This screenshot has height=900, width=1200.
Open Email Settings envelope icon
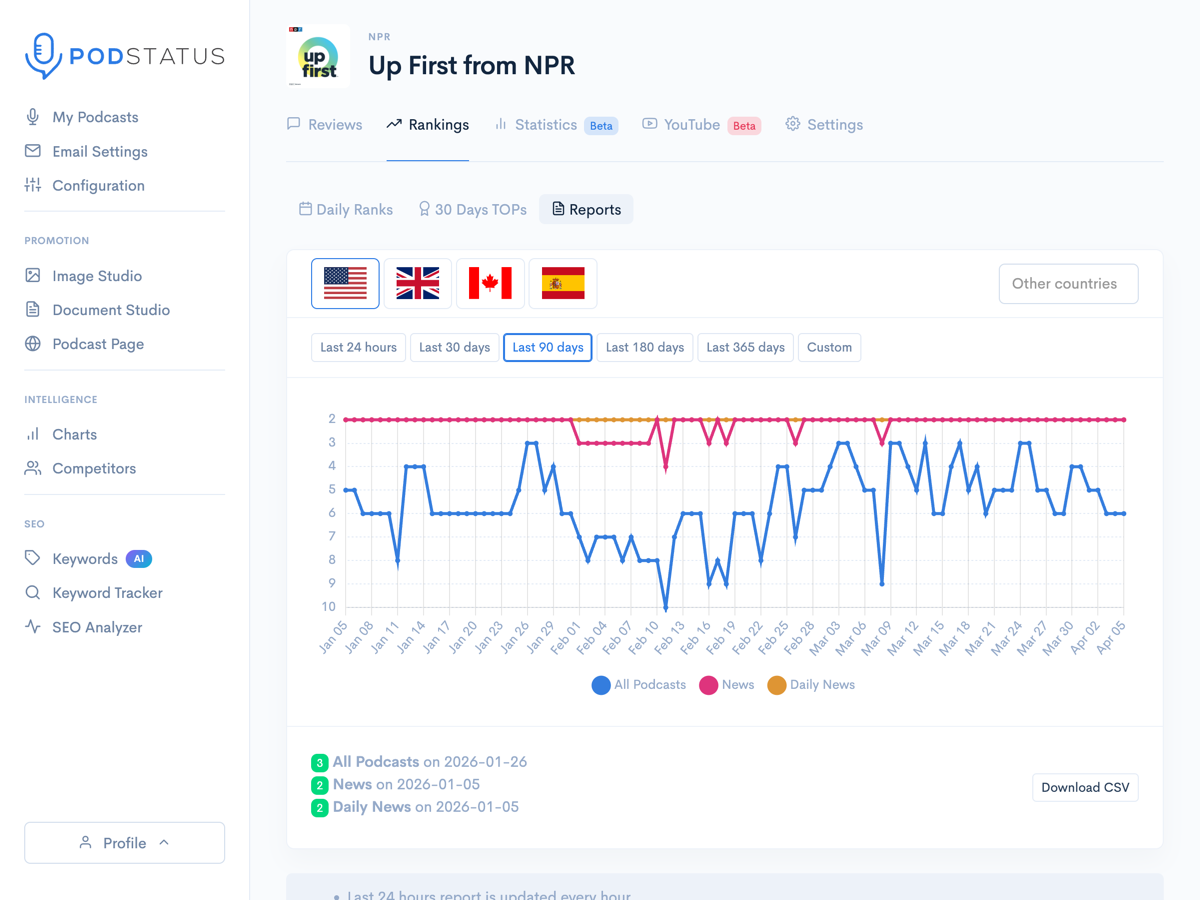point(33,151)
